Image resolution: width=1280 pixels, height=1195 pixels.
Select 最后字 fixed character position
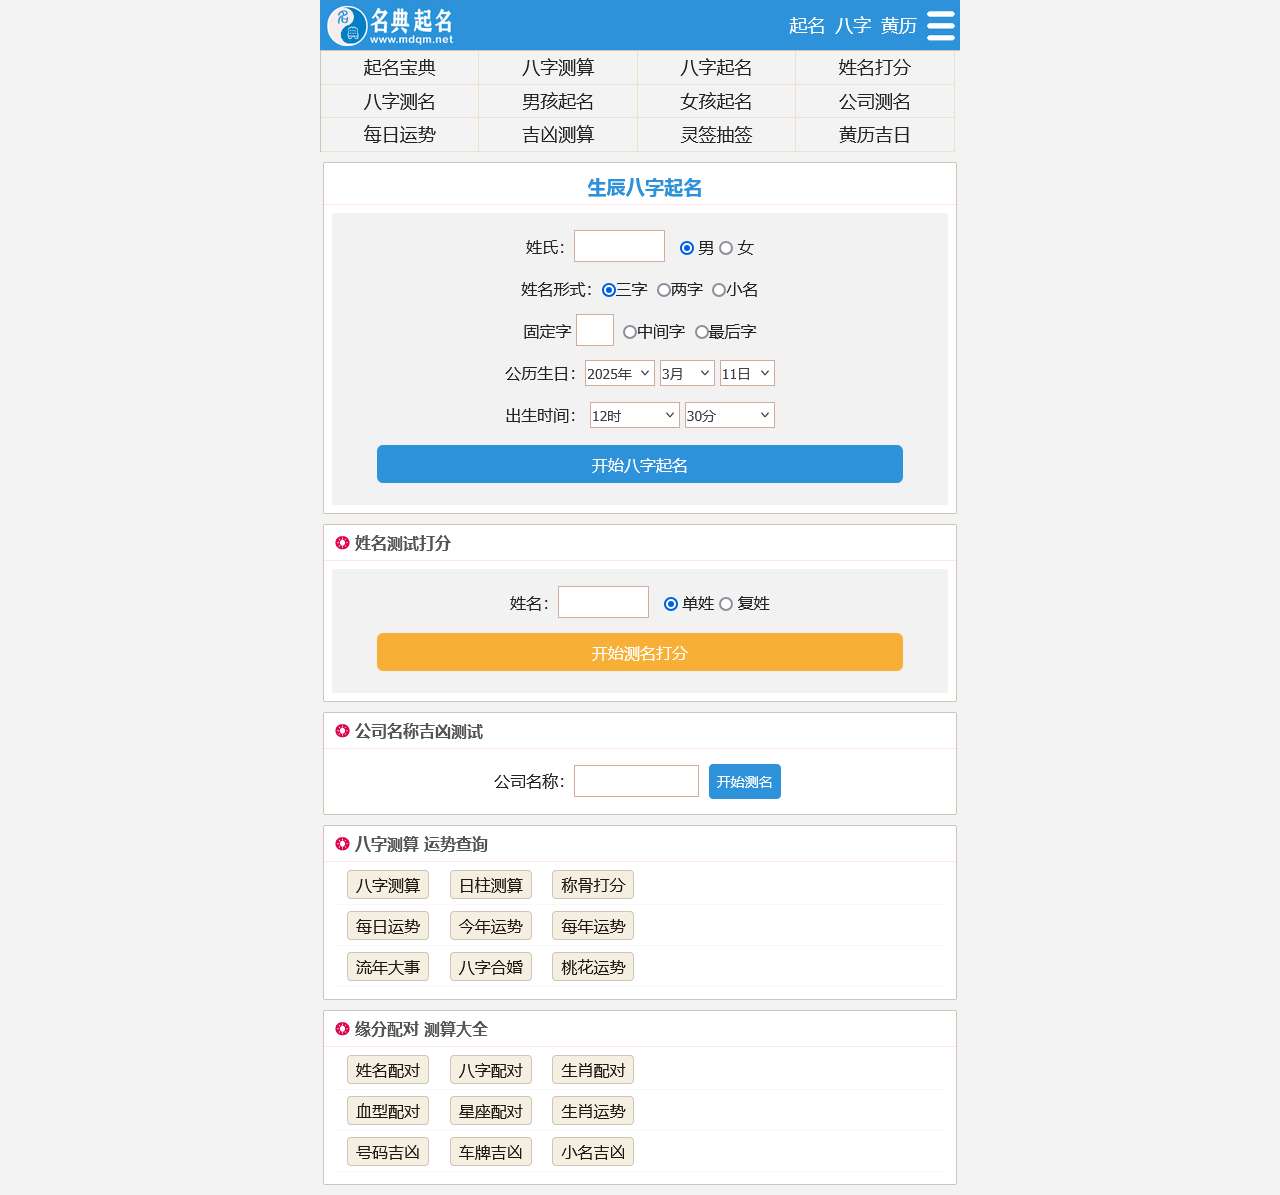pyautogui.click(x=702, y=332)
